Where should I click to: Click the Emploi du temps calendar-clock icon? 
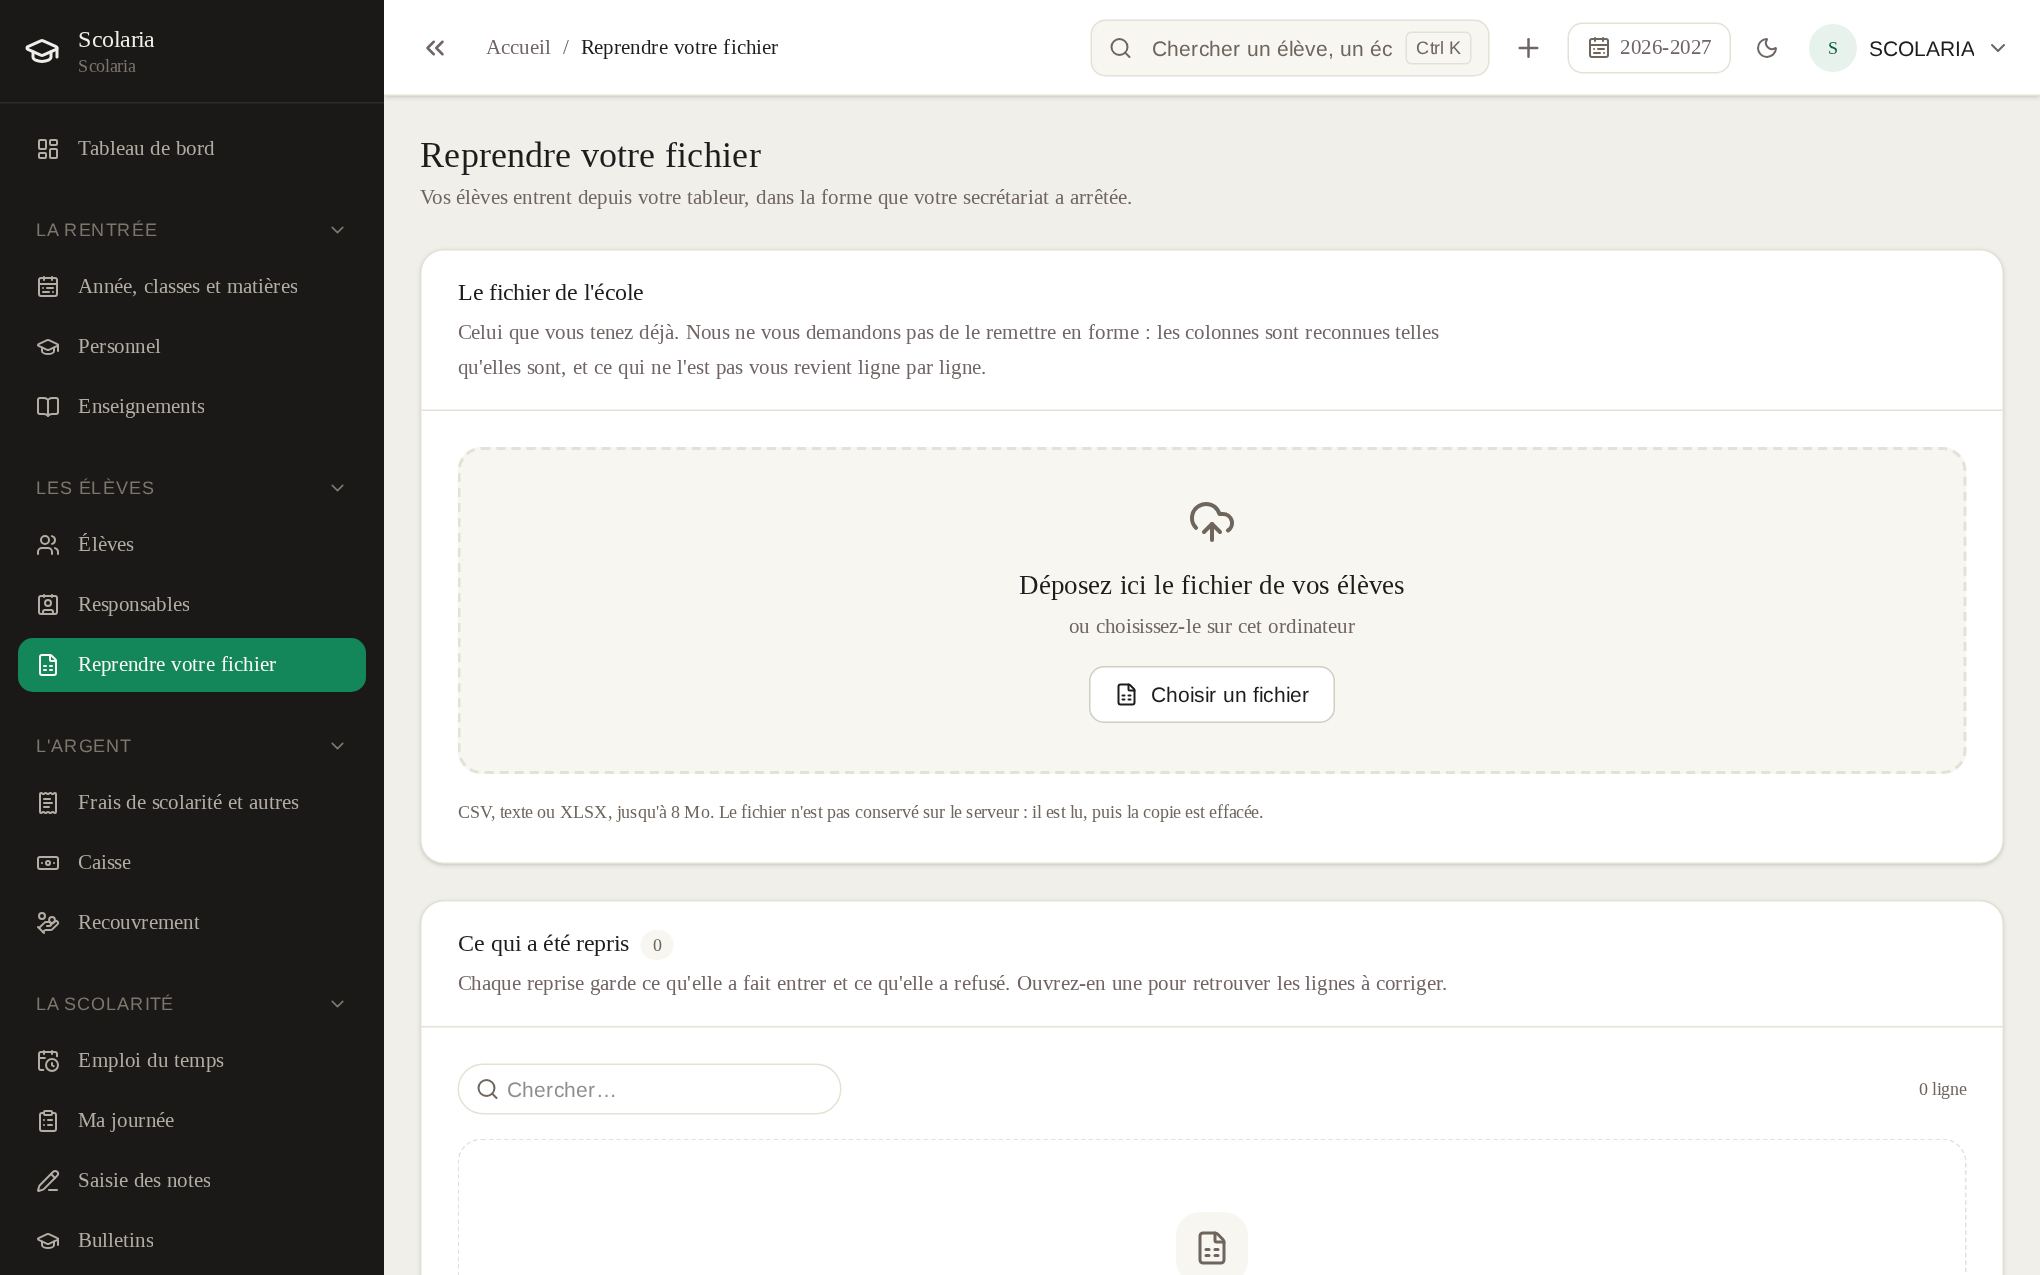coord(48,1061)
